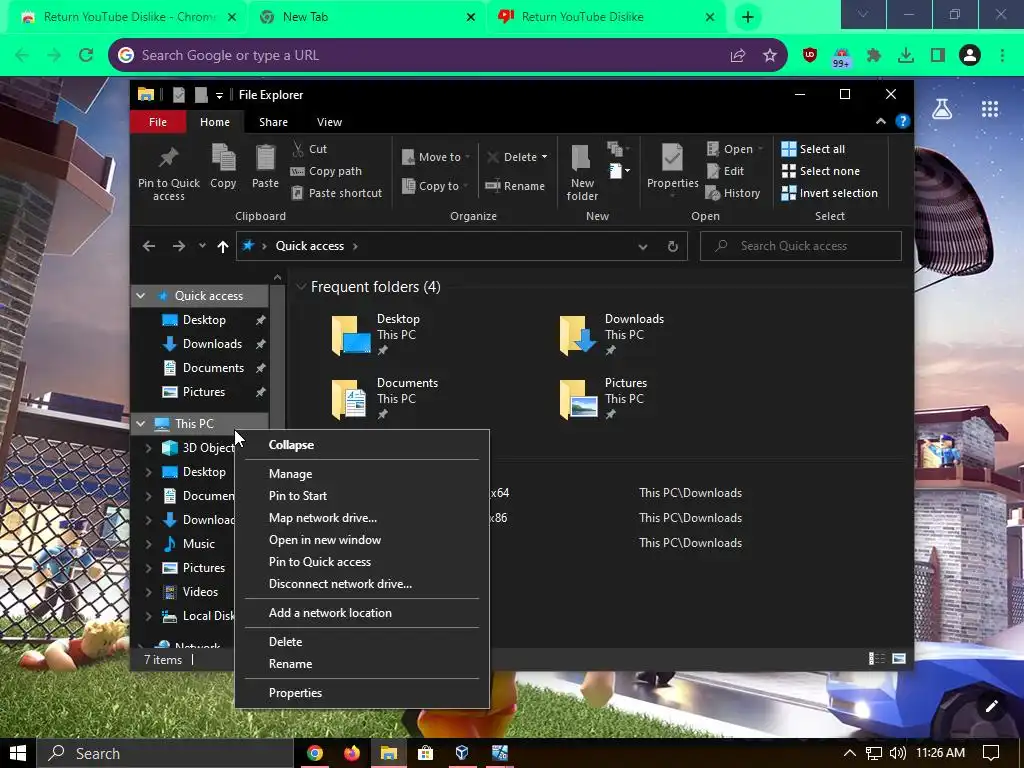Open the uBlock Origin extension icon
The height and width of the screenshot is (768, 1024).
click(x=810, y=56)
